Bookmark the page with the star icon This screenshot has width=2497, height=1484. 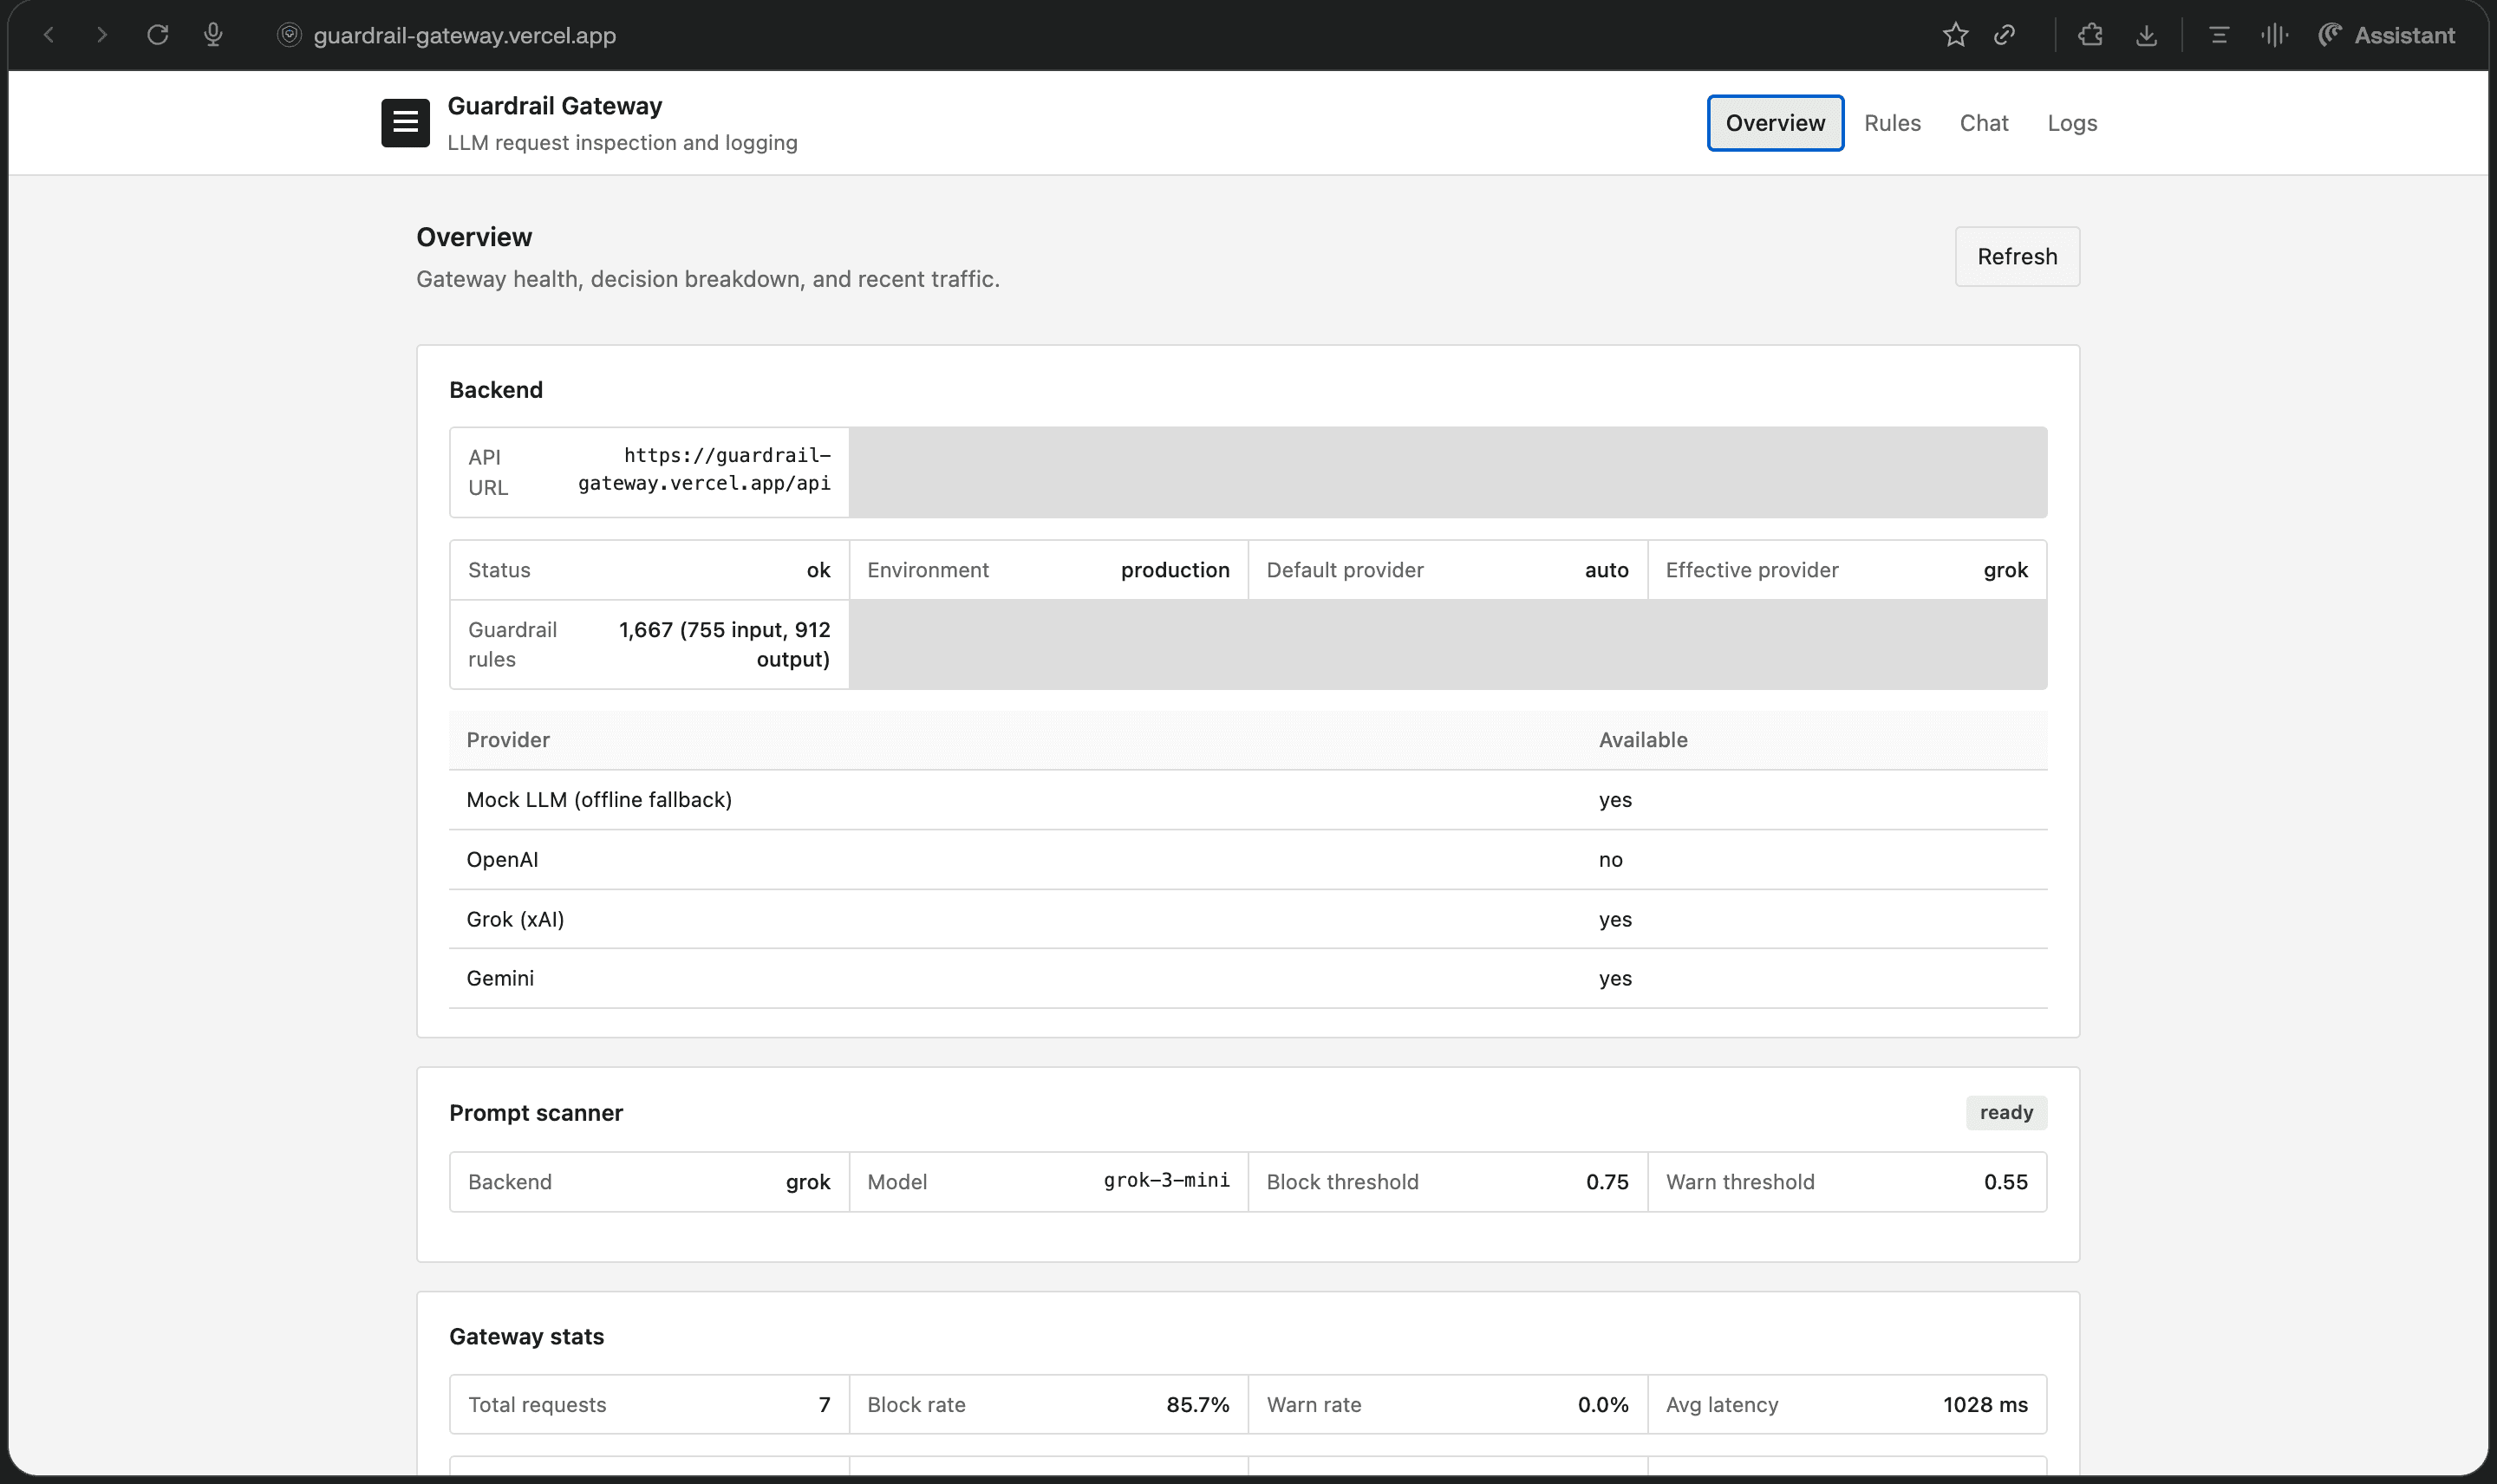tap(1955, 35)
